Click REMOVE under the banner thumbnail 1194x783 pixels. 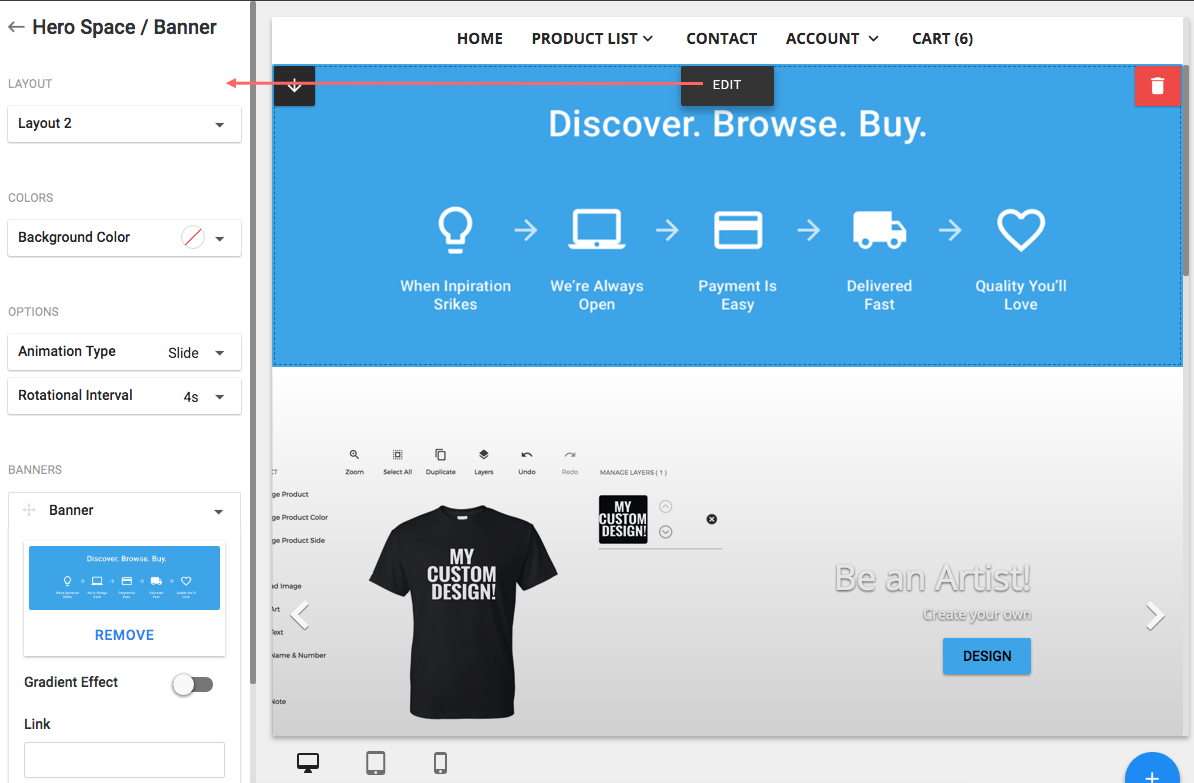124,635
